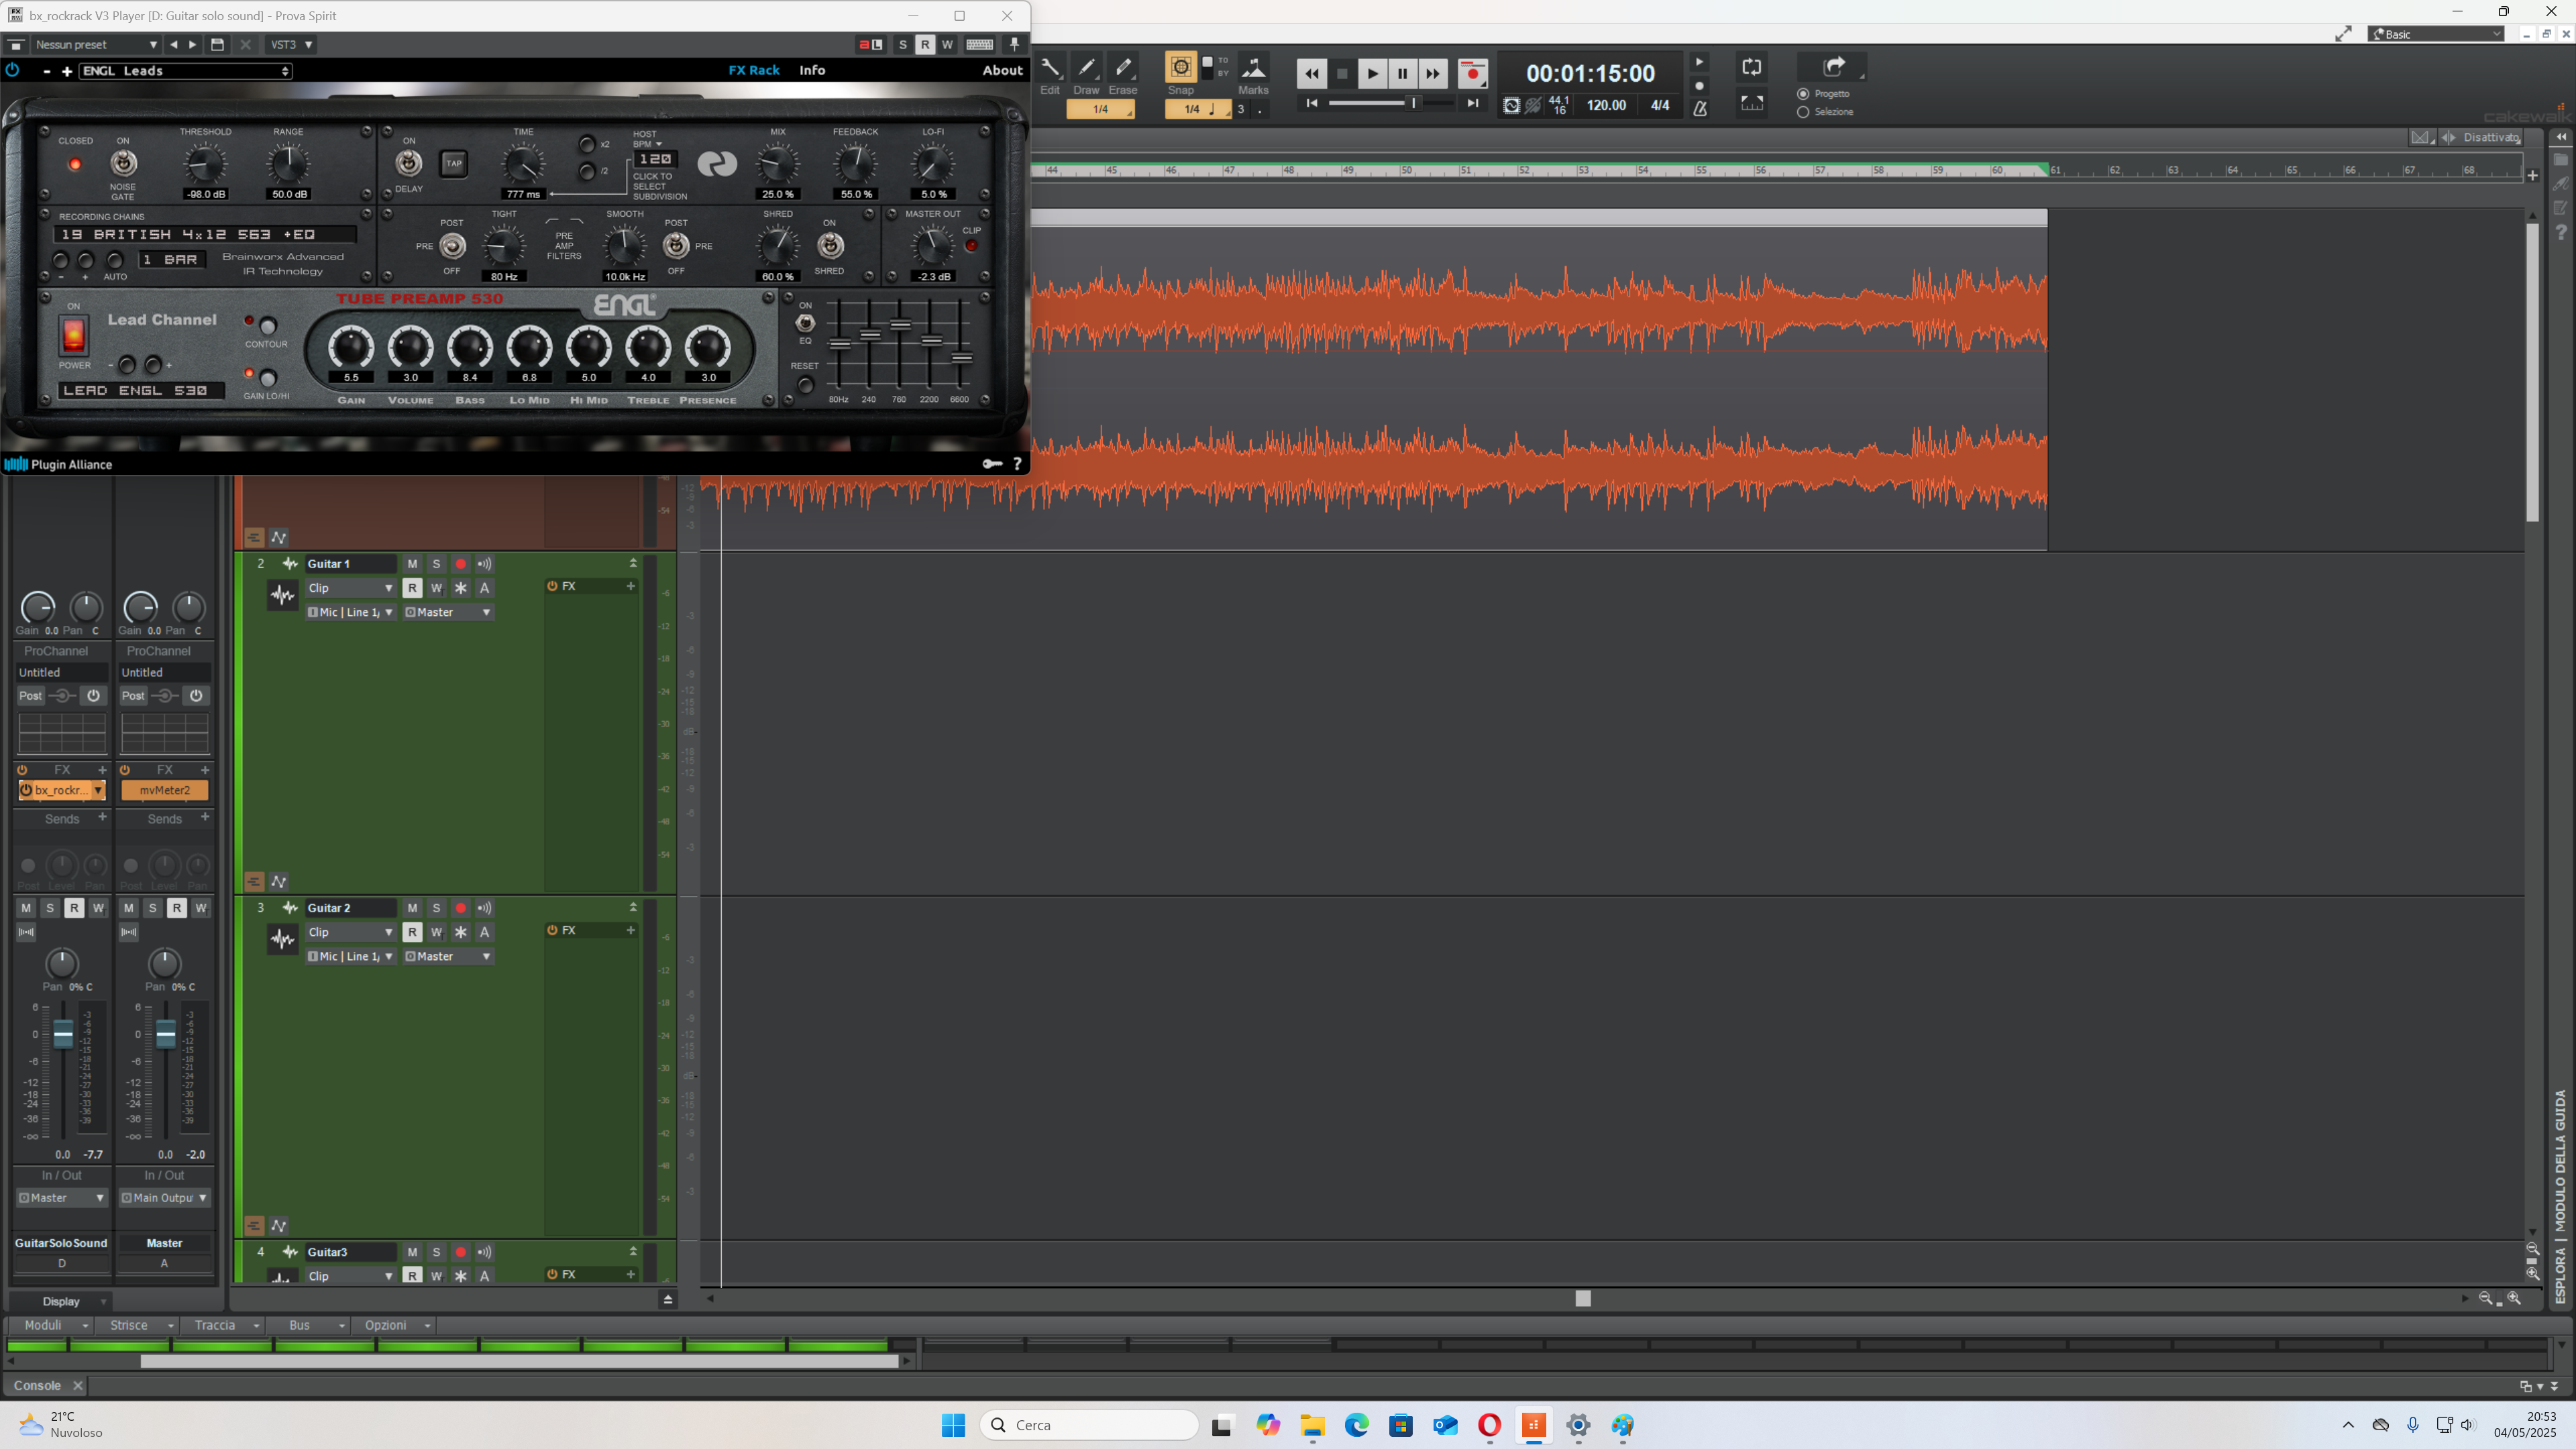Screen dimensions: 2576x1449
Task: Toggle the loop icon in transport
Action: click(x=1751, y=67)
